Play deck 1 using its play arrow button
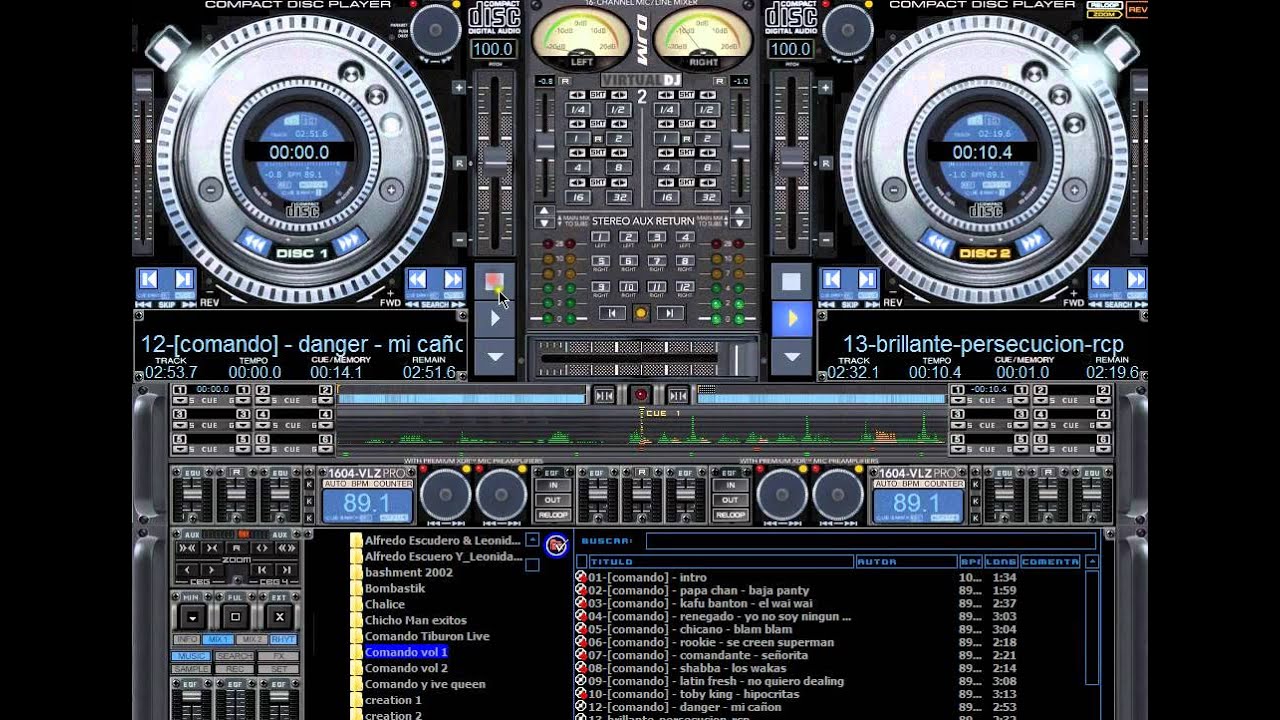This screenshot has height=720, width=1280. point(495,318)
